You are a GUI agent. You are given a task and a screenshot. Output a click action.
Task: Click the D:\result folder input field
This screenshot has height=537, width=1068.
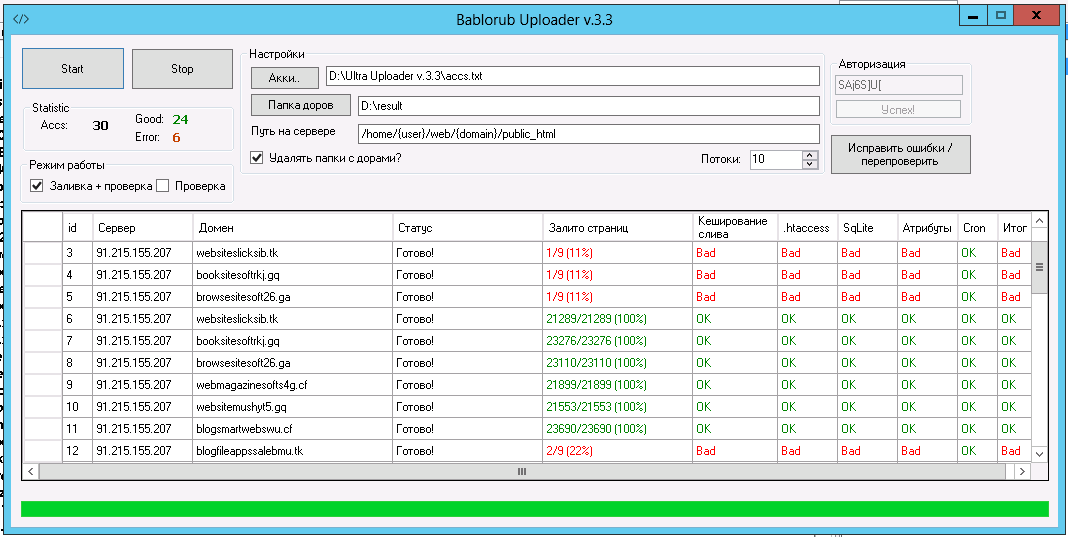point(588,106)
